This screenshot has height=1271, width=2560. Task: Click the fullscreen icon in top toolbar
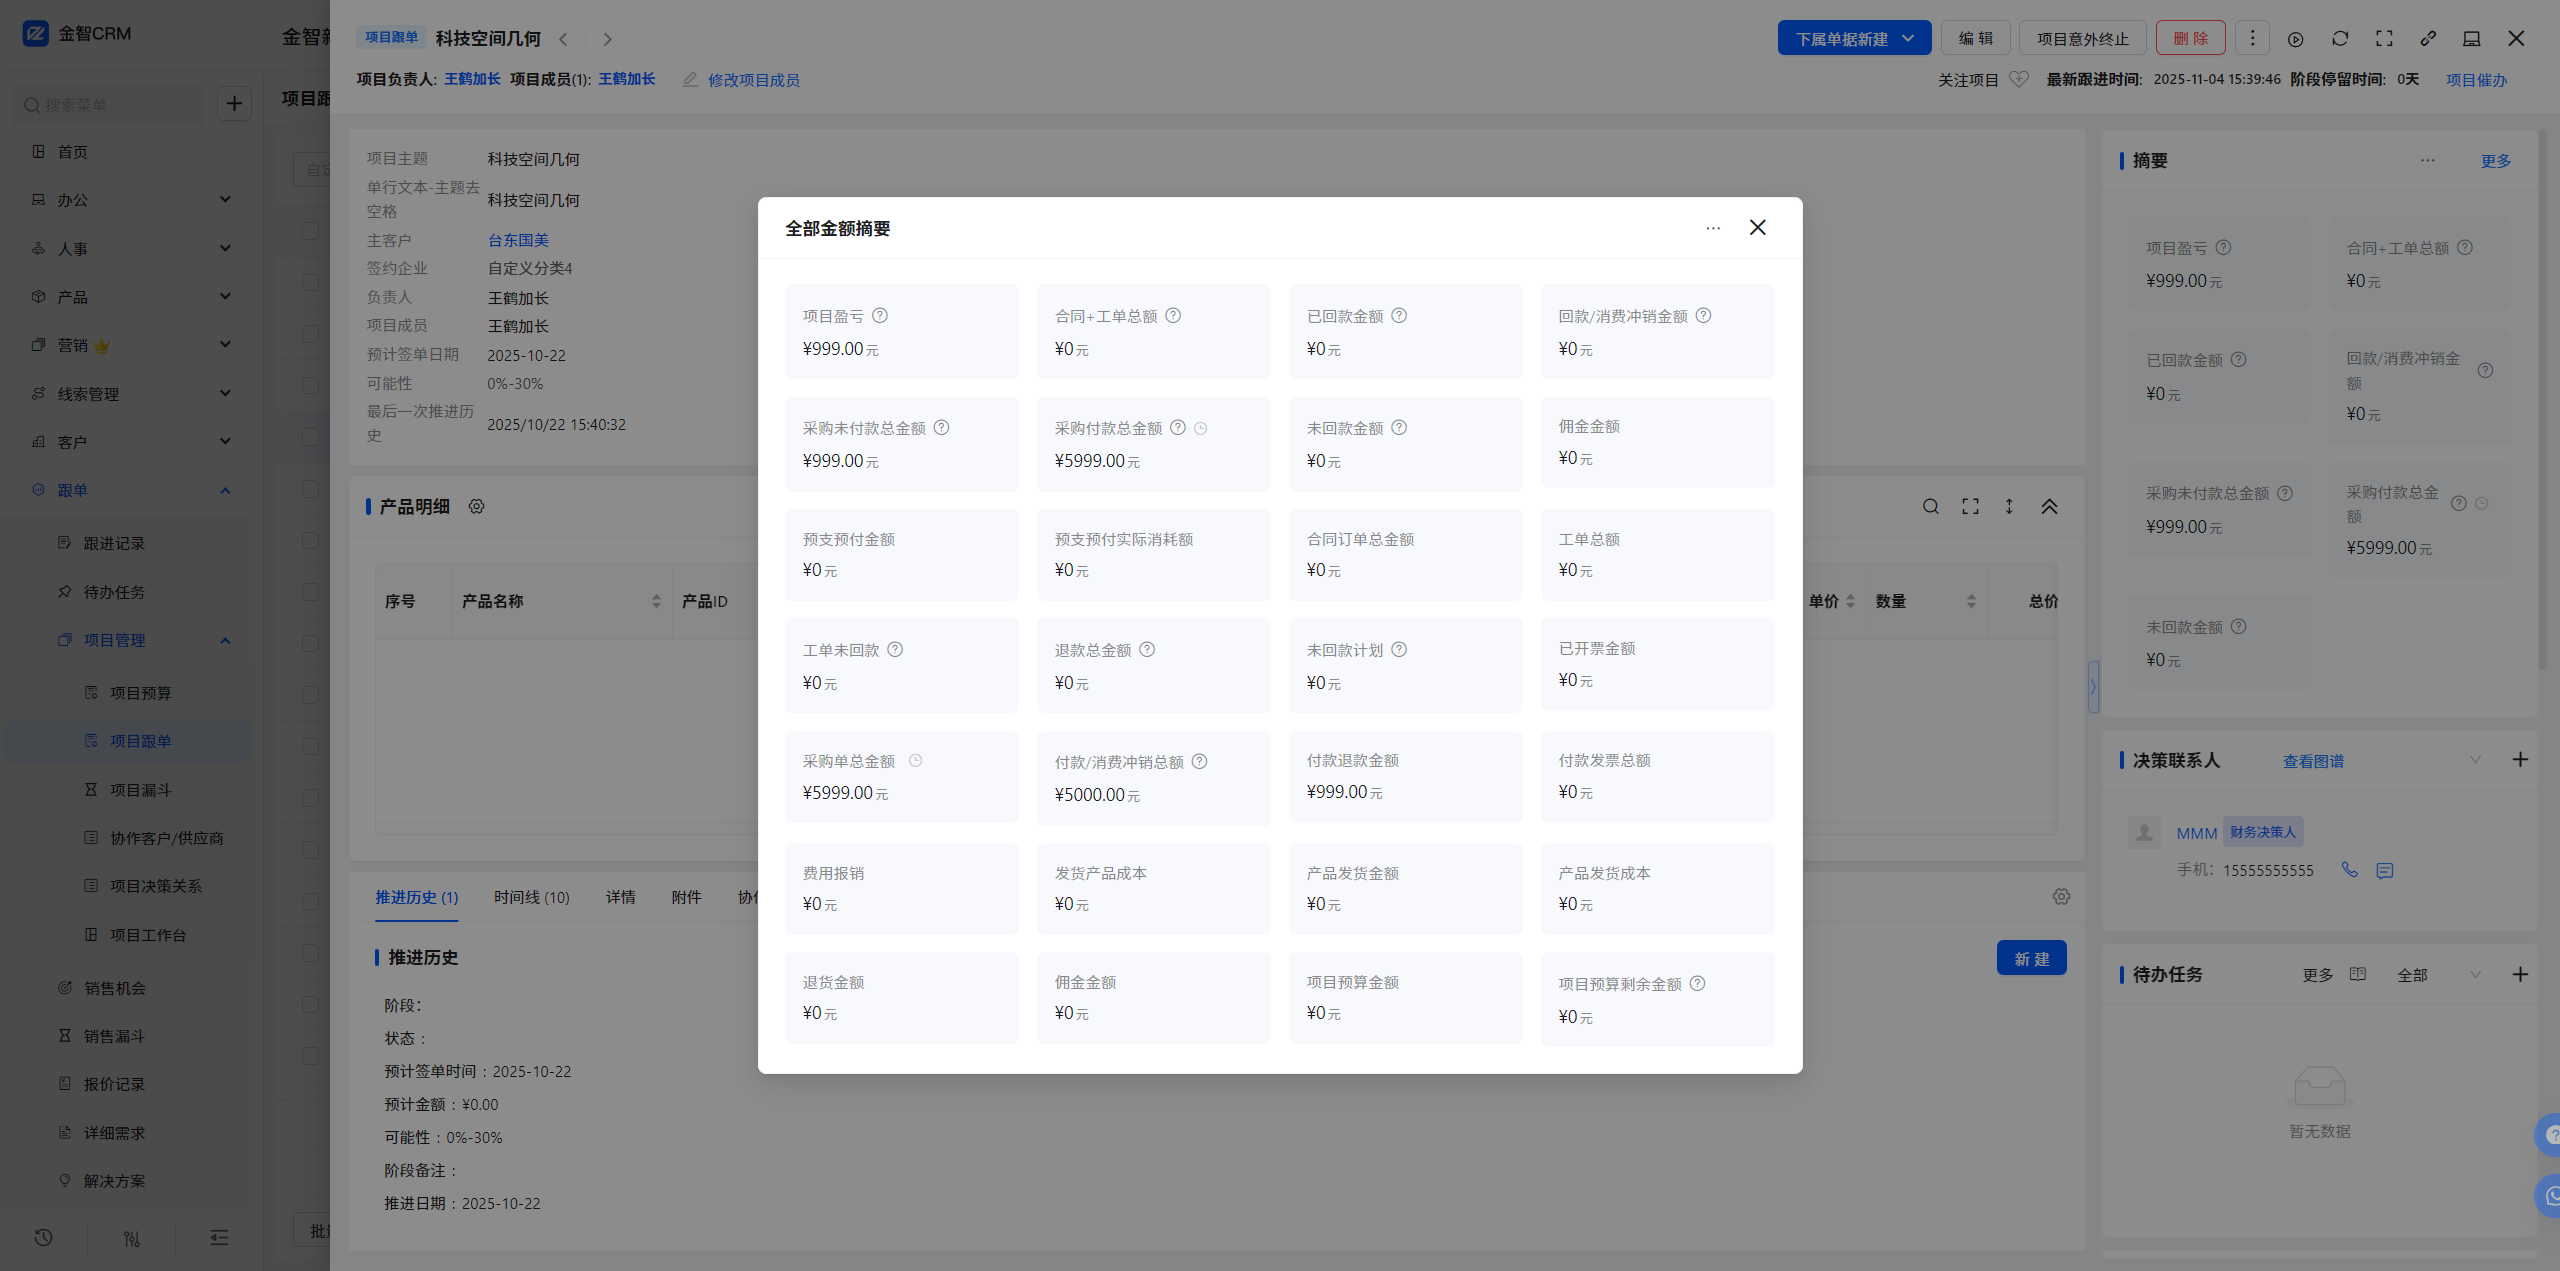(2384, 39)
